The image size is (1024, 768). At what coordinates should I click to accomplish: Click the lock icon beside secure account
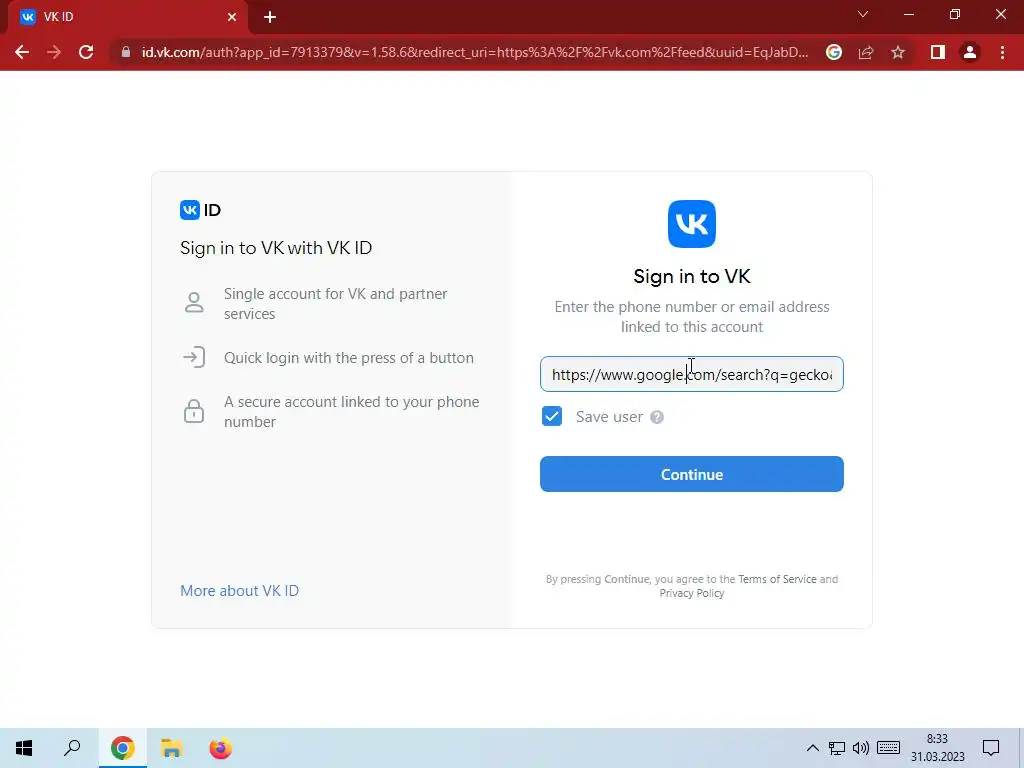click(x=194, y=411)
